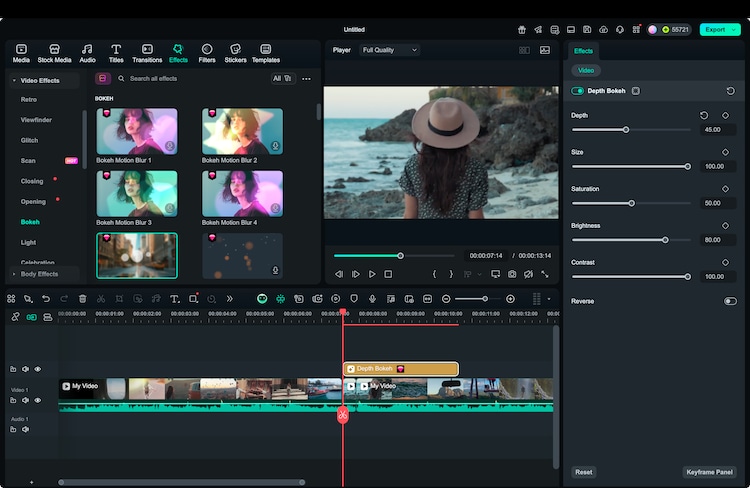Image resolution: width=750 pixels, height=488 pixels.
Task: Switch to the Filters tab
Action: click(x=207, y=54)
